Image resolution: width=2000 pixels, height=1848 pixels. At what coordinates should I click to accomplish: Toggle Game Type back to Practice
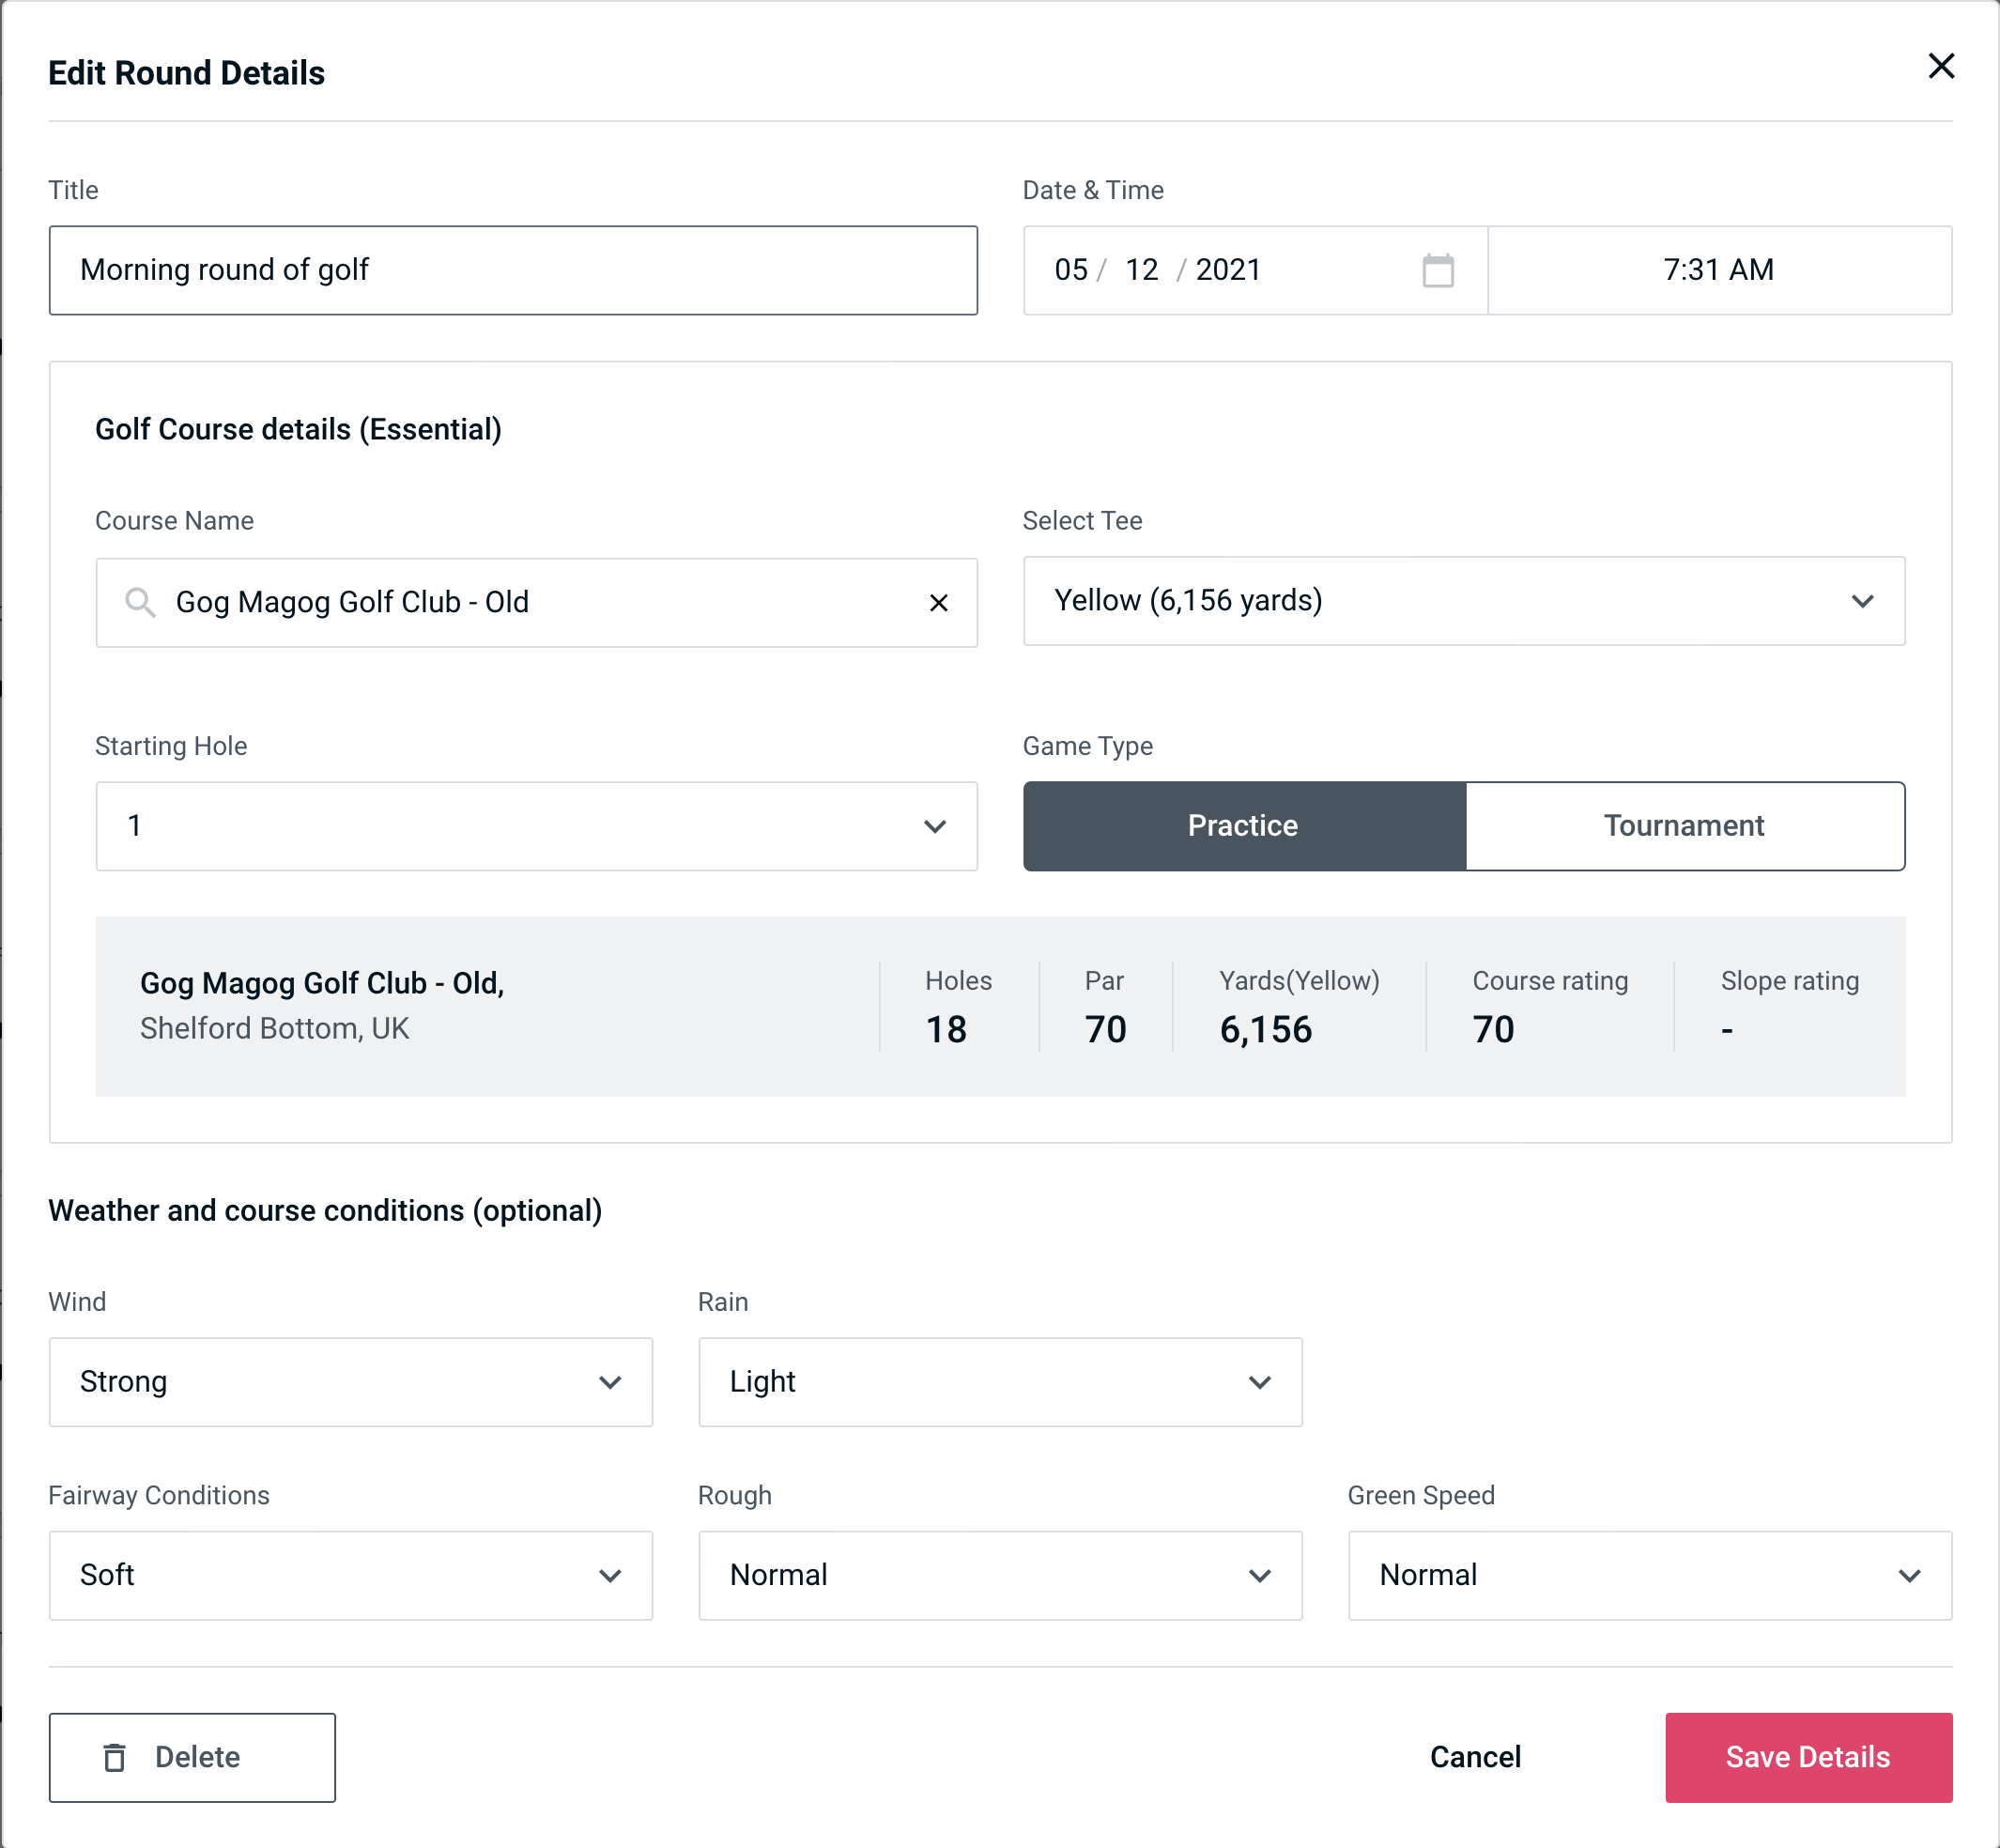1242,825
